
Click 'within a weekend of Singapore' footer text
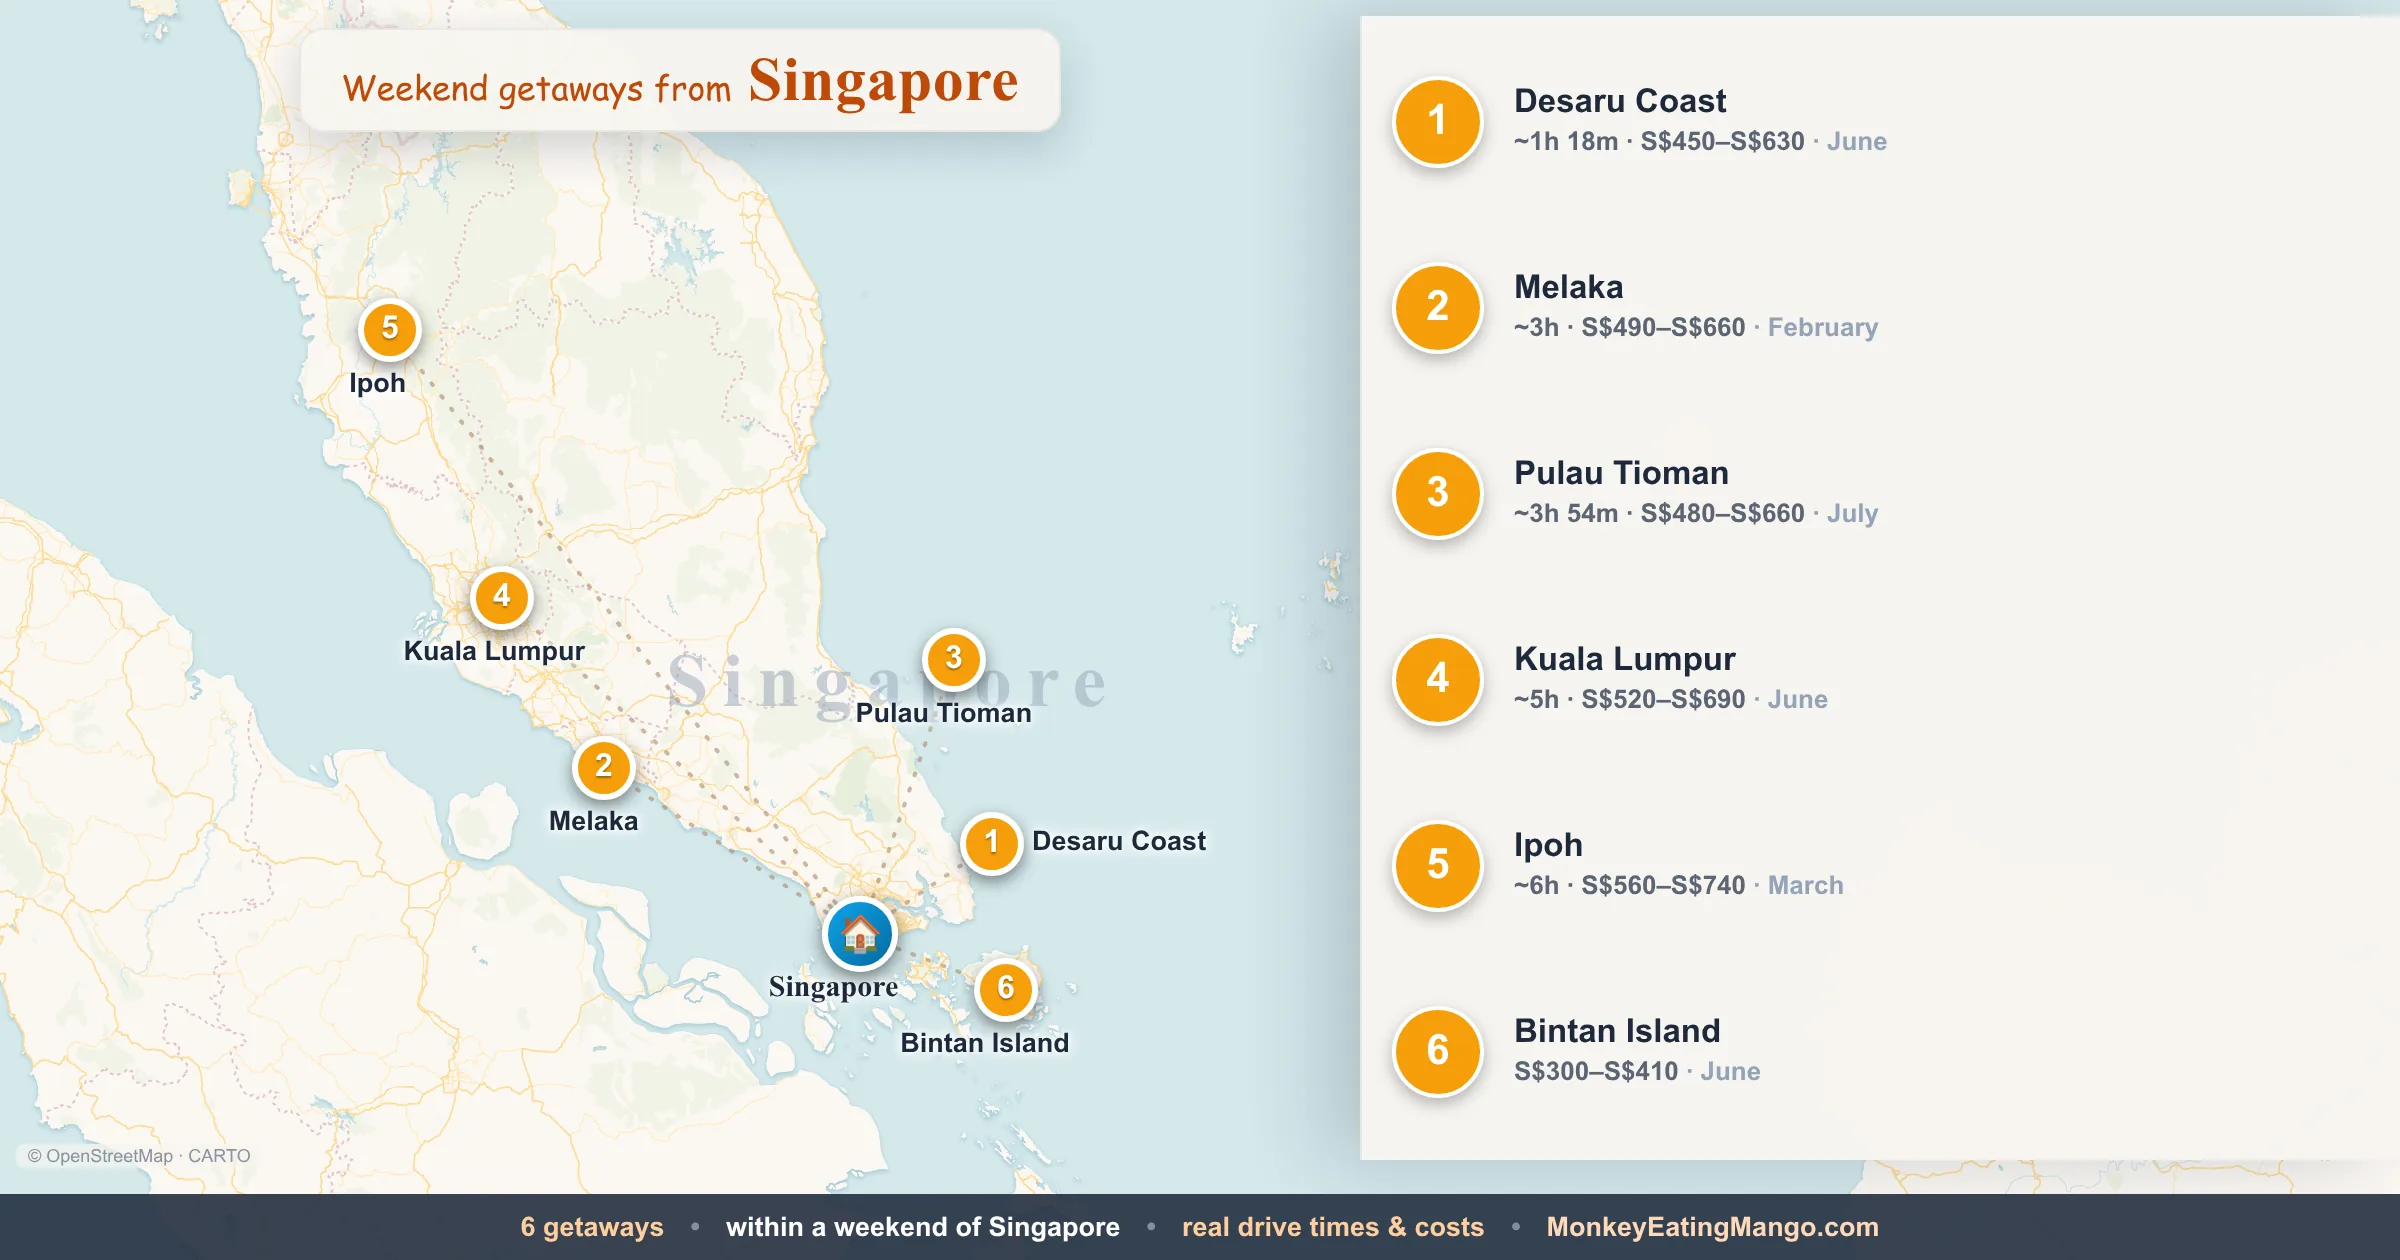tap(922, 1228)
